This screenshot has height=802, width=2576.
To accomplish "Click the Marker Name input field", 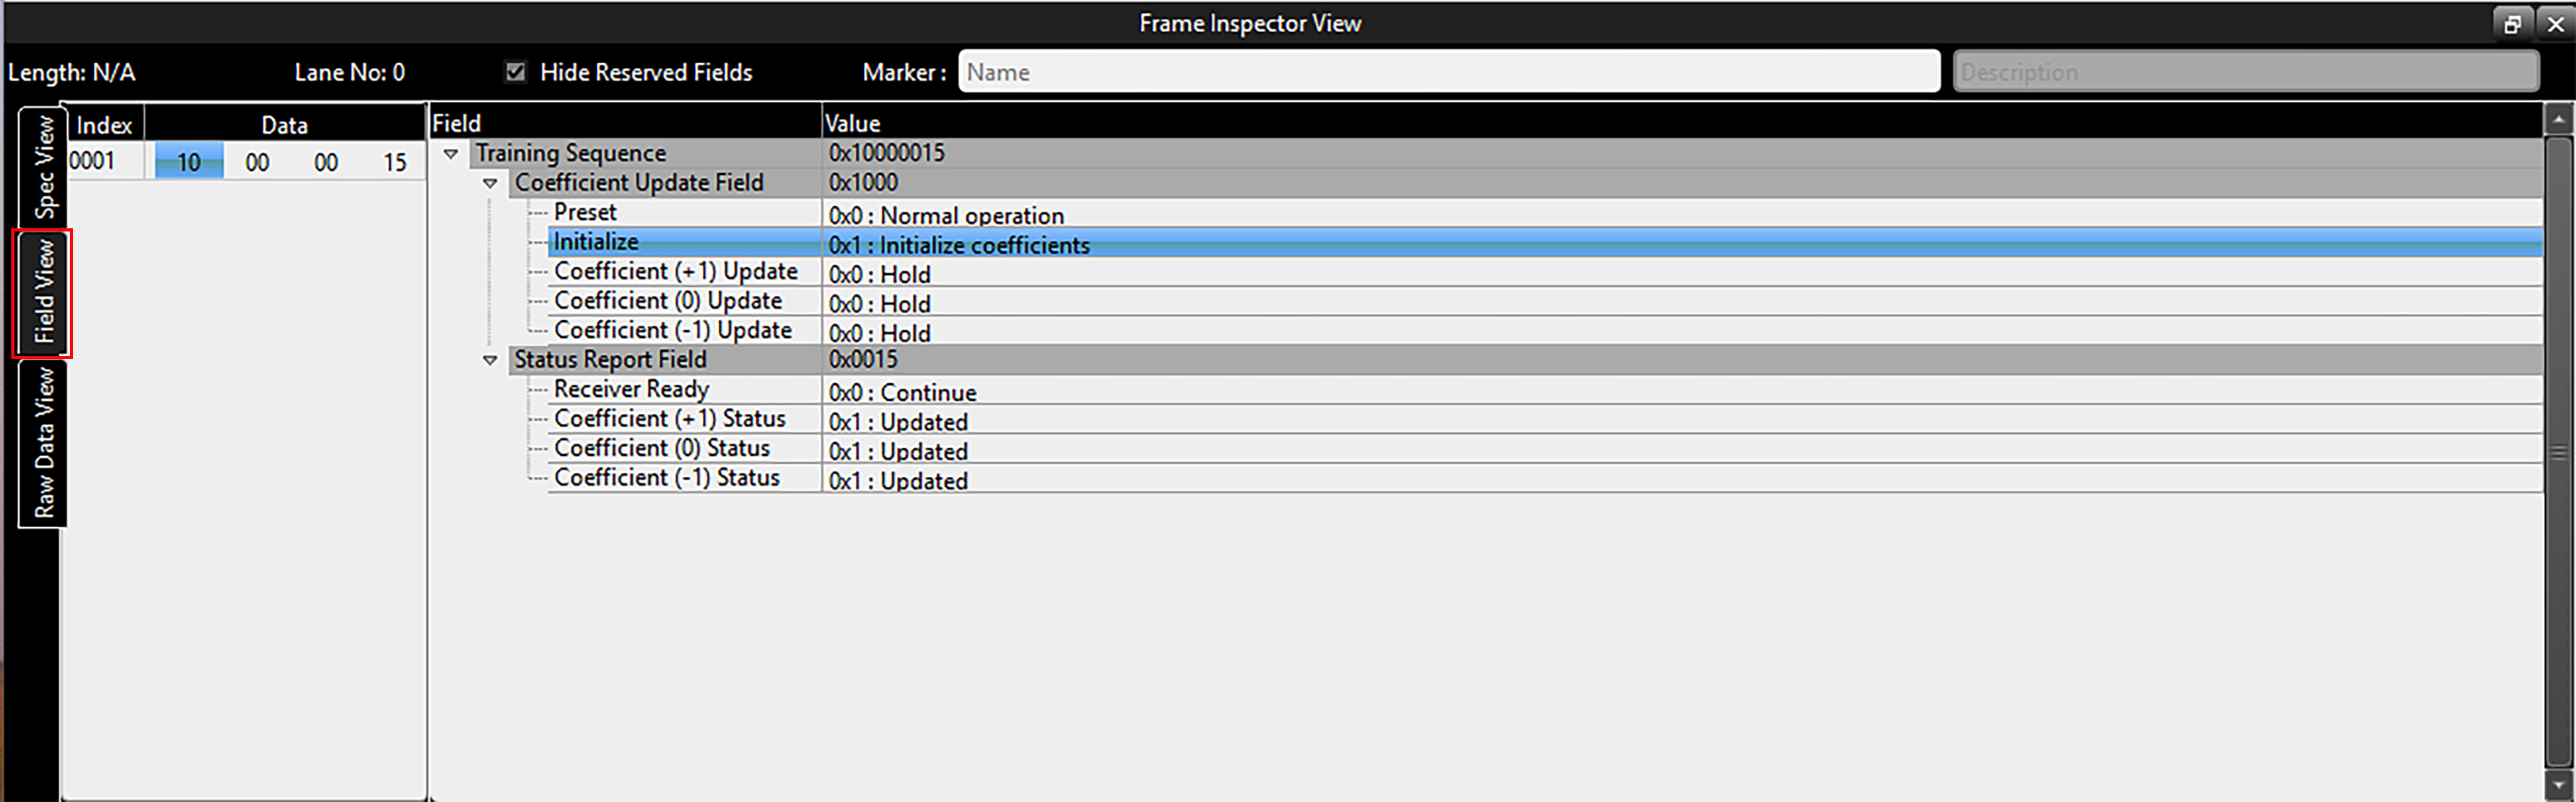I will pyautogui.click(x=1449, y=72).
